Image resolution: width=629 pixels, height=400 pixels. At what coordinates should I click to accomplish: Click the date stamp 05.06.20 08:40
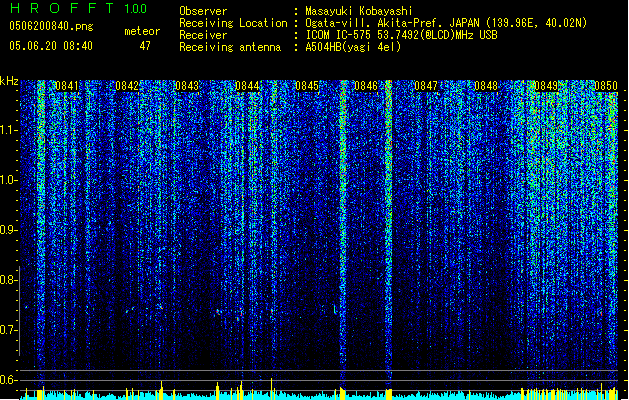tap(51, 46)
